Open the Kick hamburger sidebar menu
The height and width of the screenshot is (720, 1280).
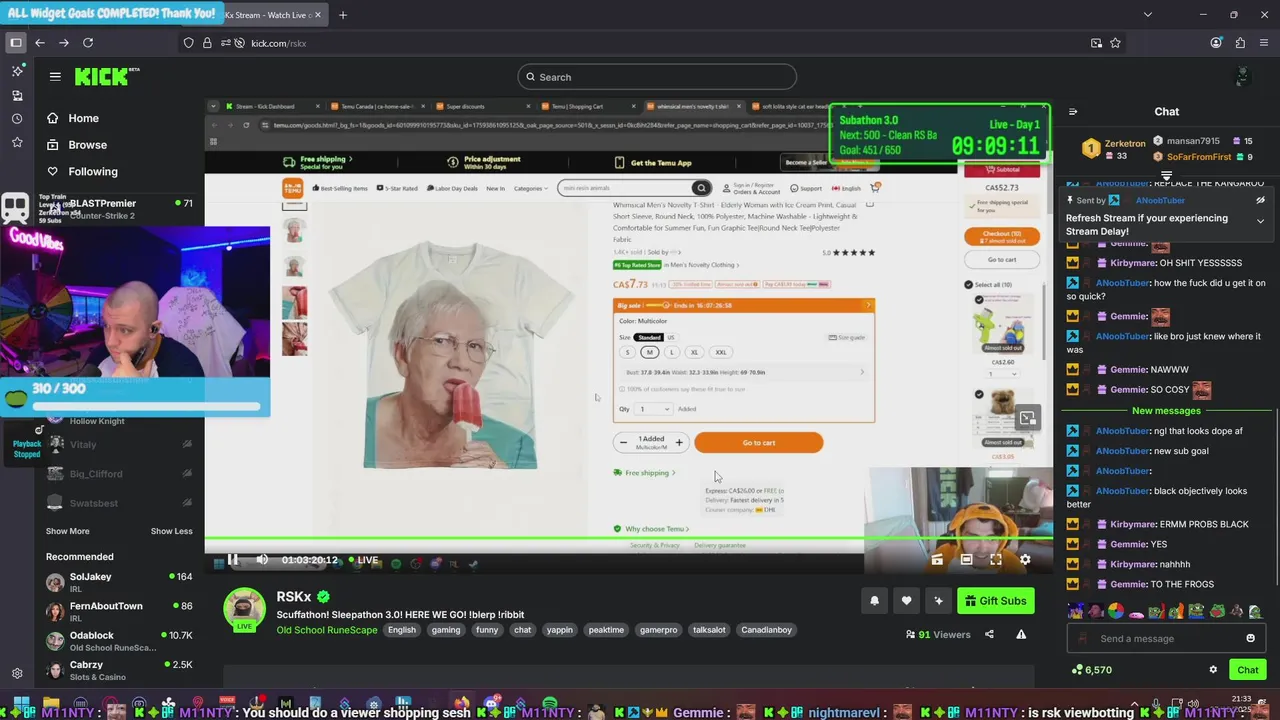(x=55, y=76)
